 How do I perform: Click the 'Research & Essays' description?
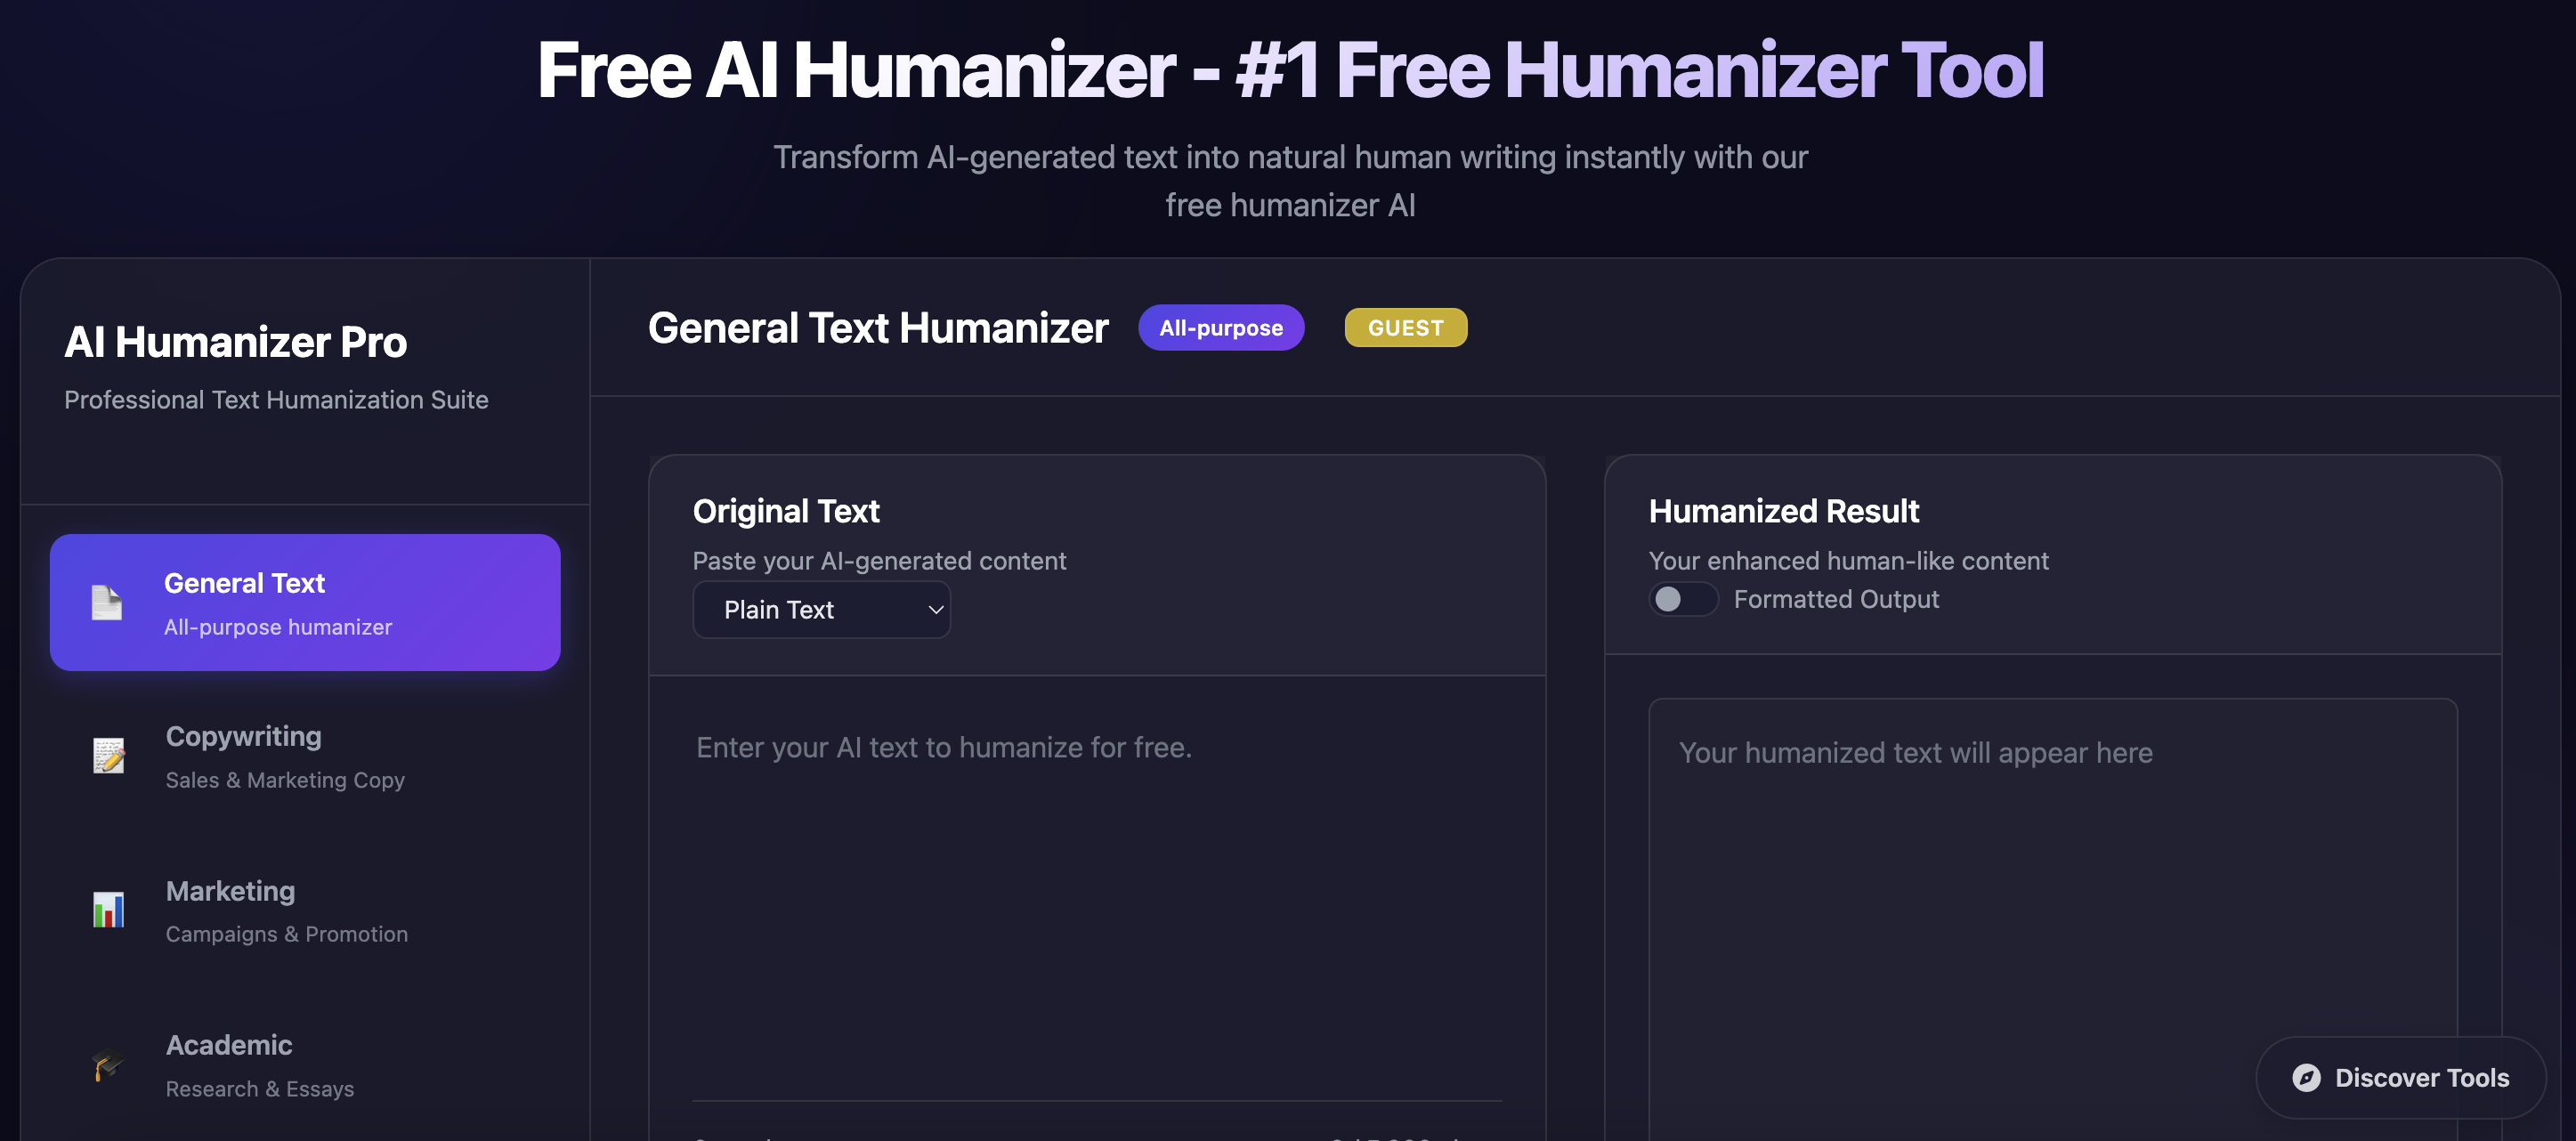point(259,1088)
